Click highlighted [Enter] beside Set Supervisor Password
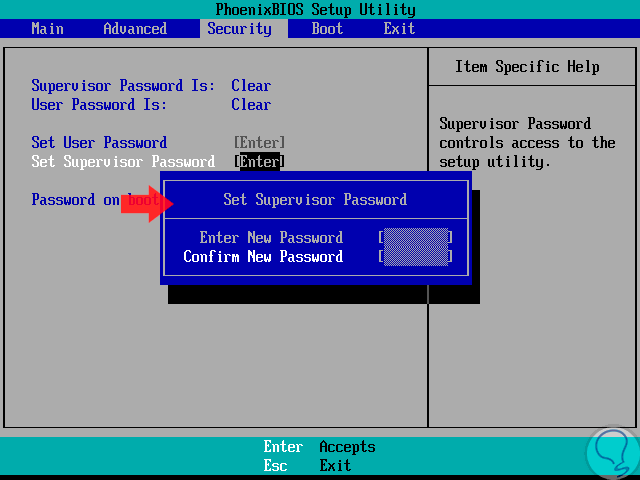640x480 pixels. [259, 162]
